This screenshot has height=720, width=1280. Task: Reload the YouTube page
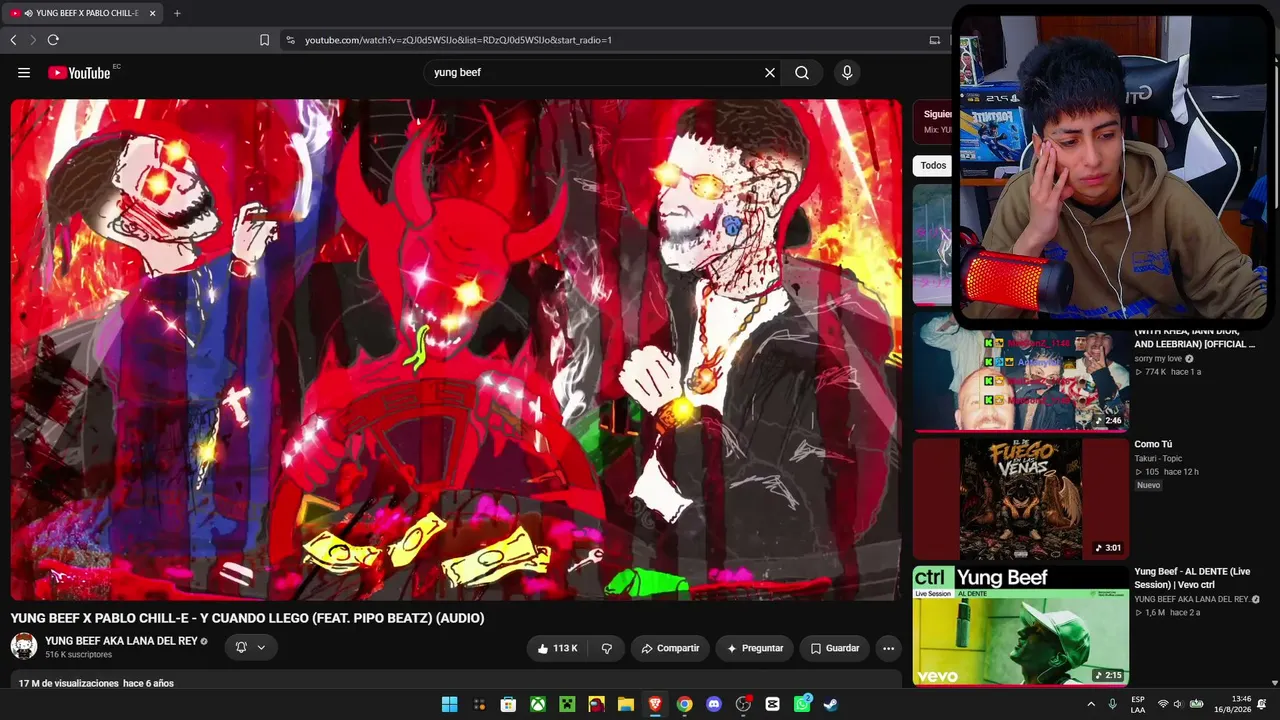pos(53,40)
